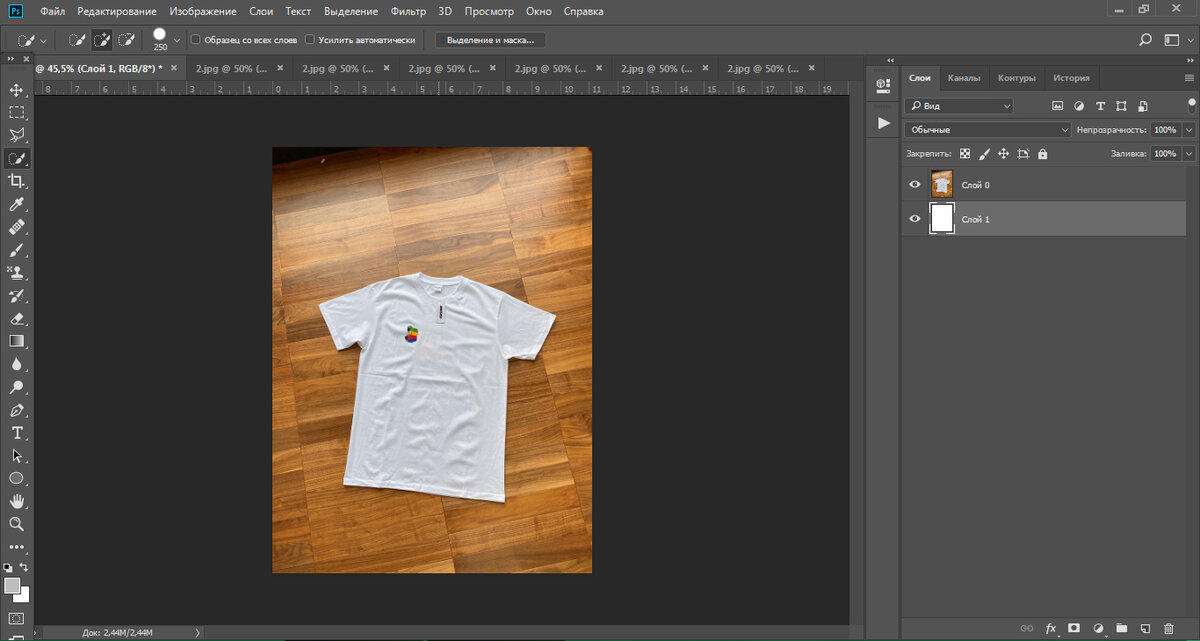Pick the Eyedropper tool
Screen dimensions: 1200x641
point(17,205)
